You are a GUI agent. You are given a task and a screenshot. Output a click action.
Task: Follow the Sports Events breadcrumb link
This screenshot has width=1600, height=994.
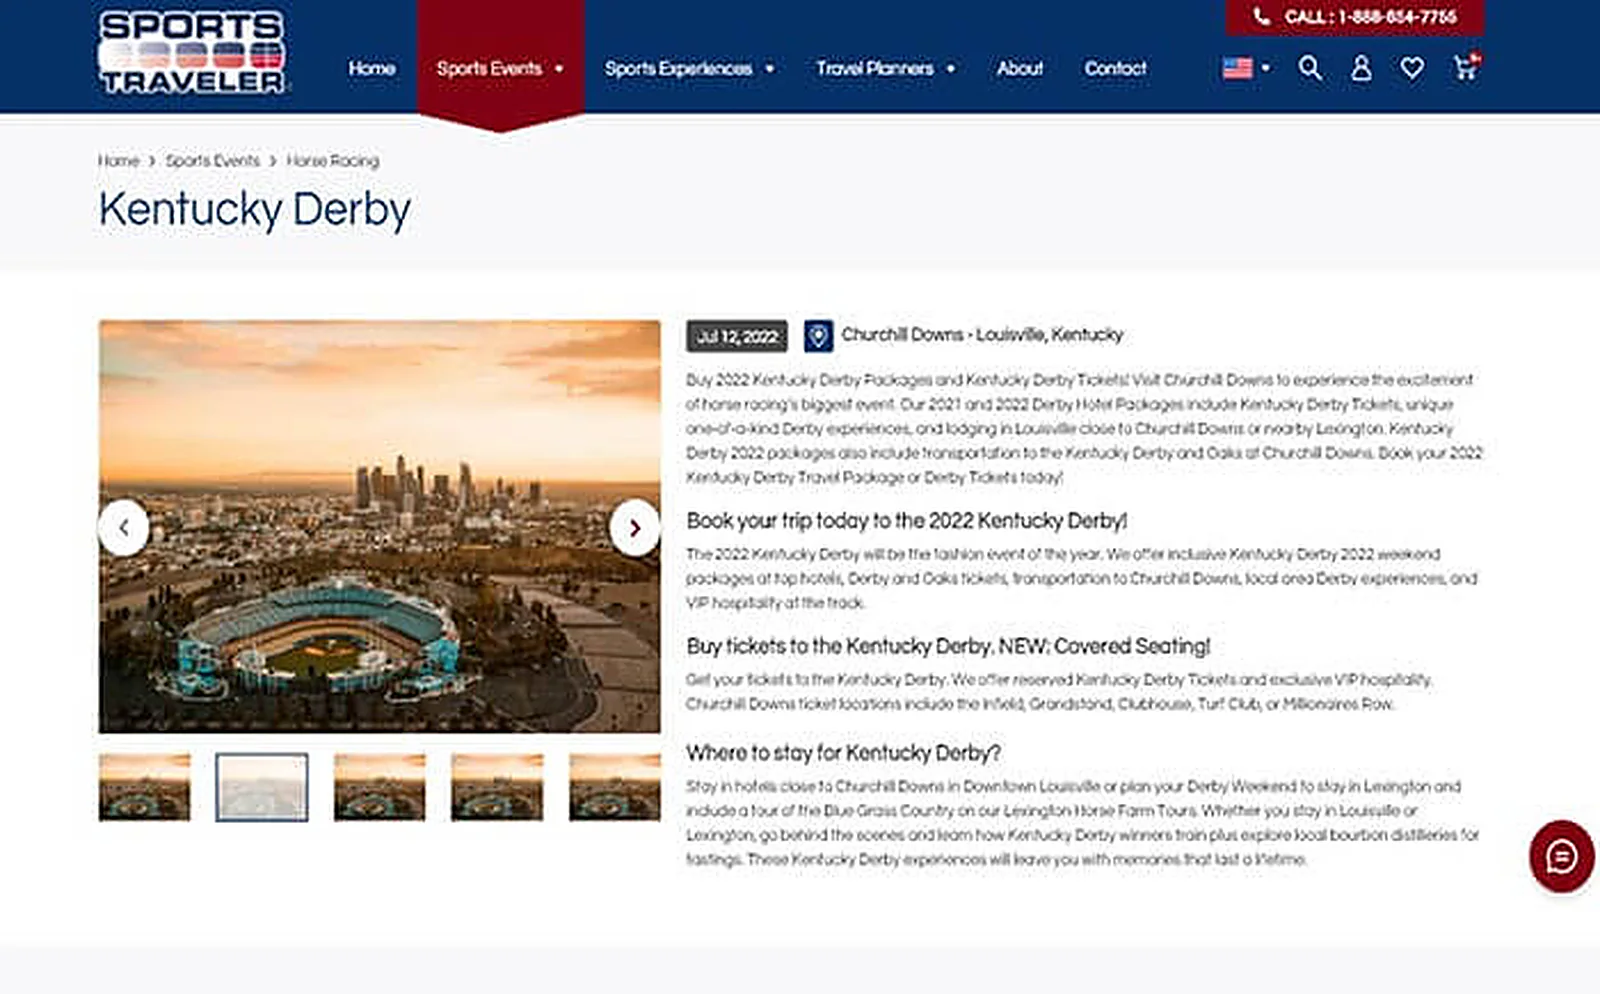point(212,160)
